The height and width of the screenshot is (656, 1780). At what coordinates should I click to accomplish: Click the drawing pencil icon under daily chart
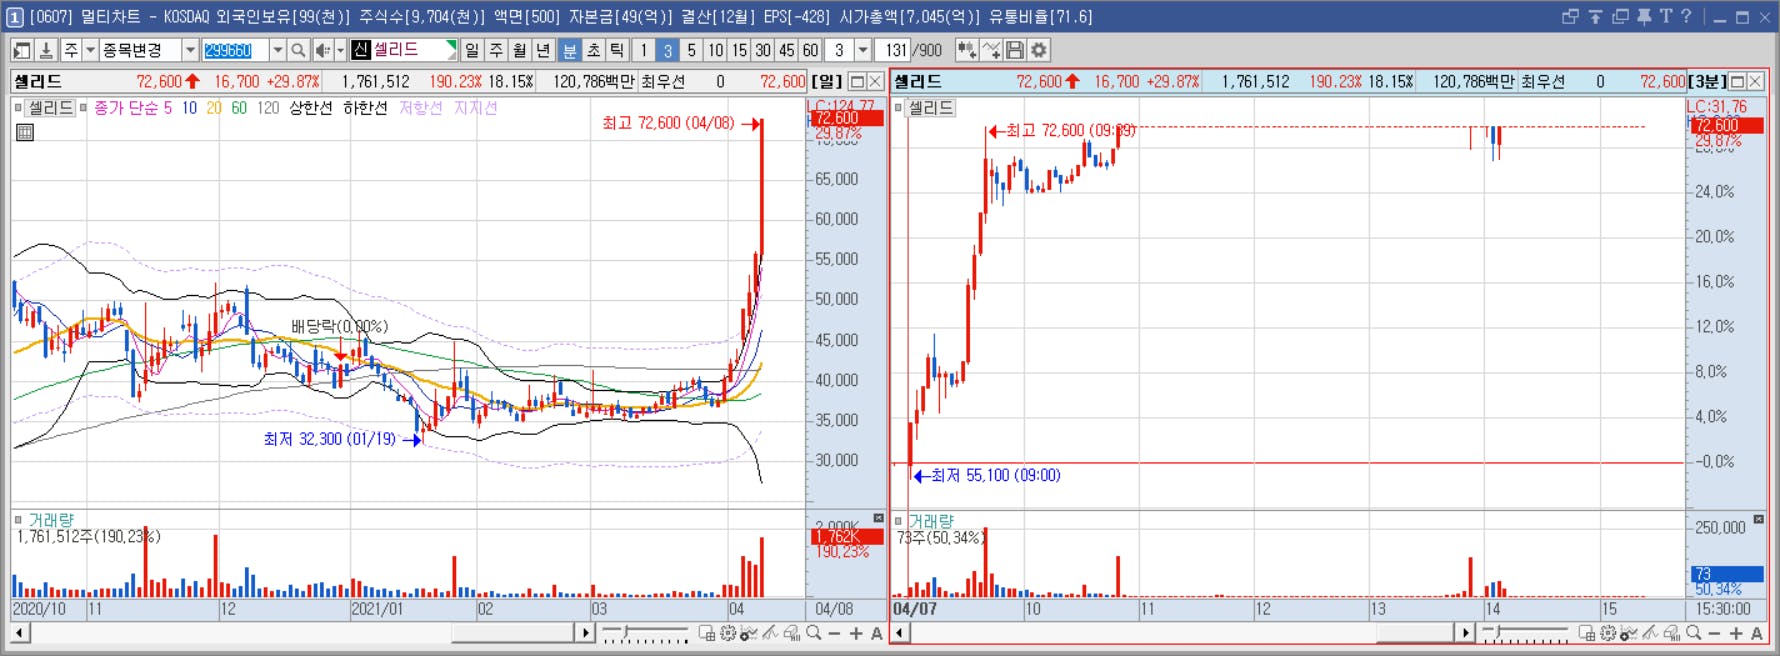tap(770, 633)
